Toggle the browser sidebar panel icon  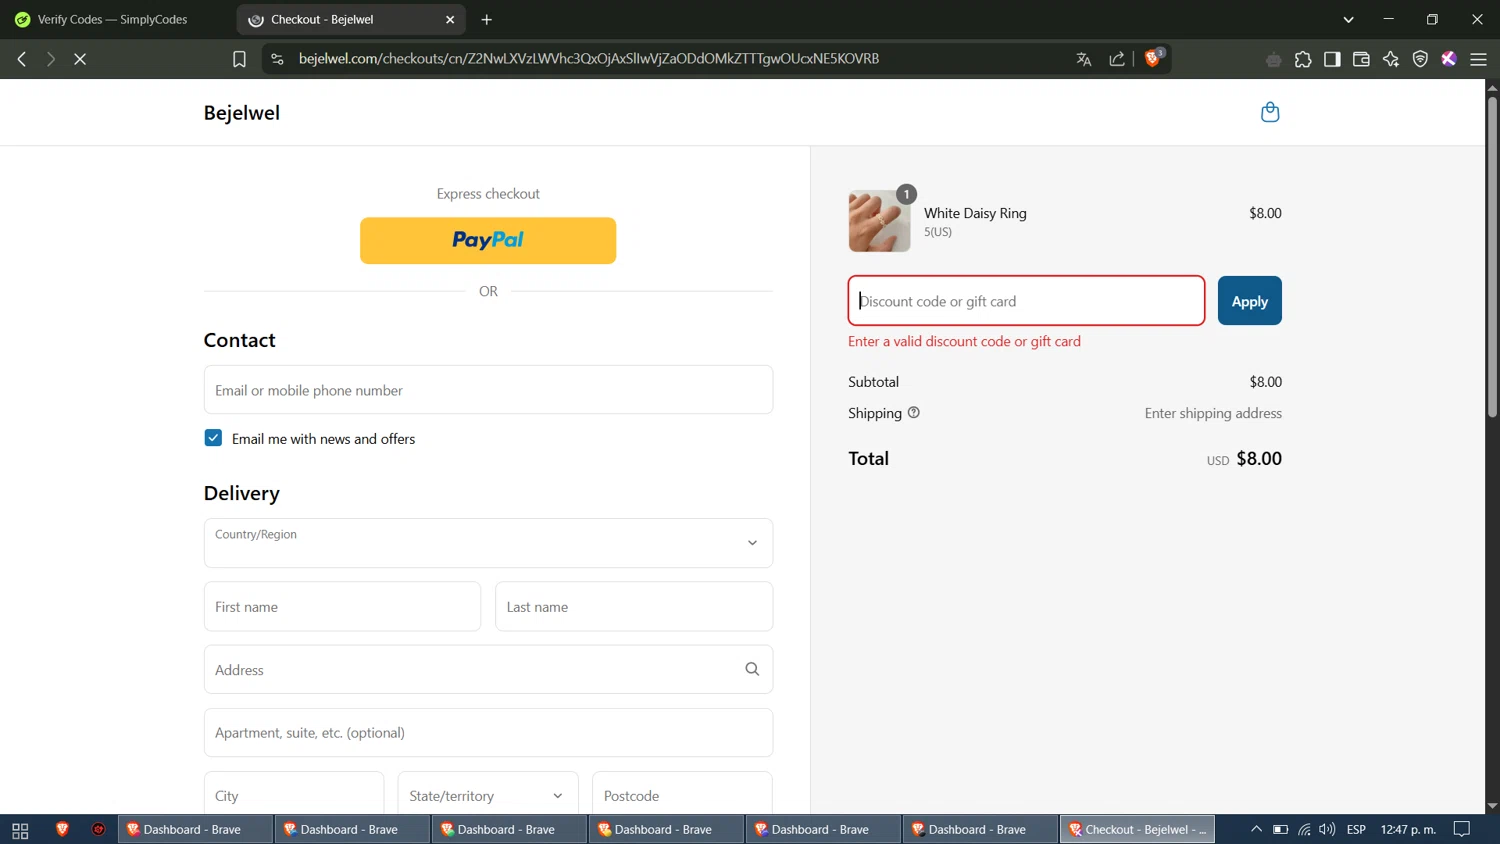pos(1332,59)
